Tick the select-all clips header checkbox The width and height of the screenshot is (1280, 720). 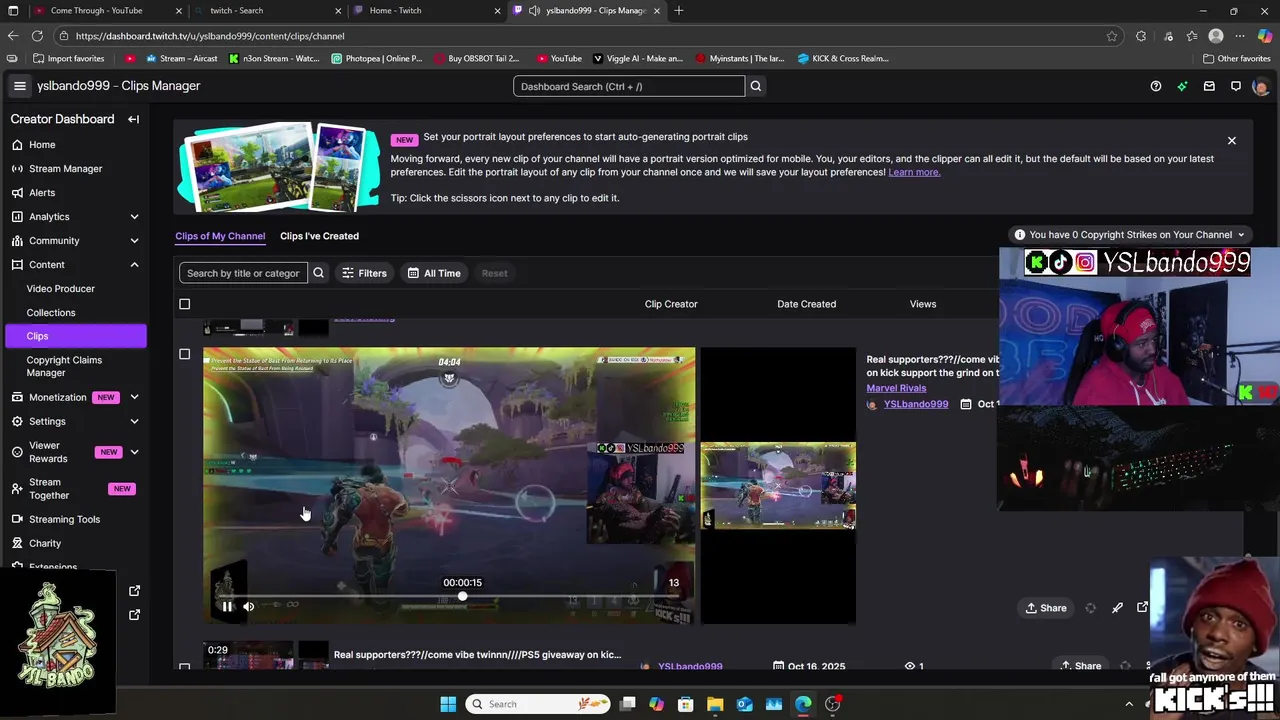pyautogui.click(x=184, y=304)
